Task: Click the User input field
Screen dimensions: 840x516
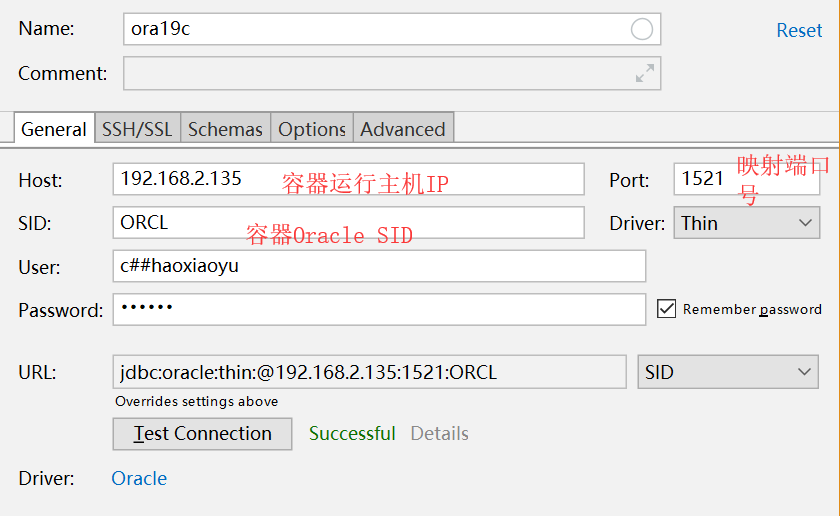Action: [379, 266]
